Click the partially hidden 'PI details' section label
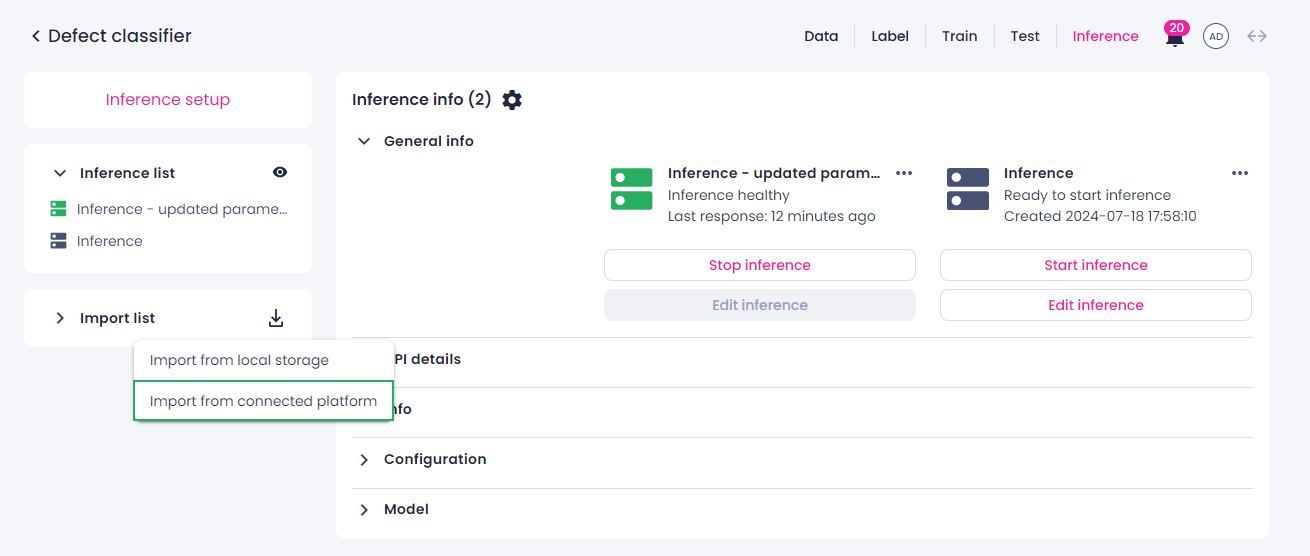 click(428, 359)
